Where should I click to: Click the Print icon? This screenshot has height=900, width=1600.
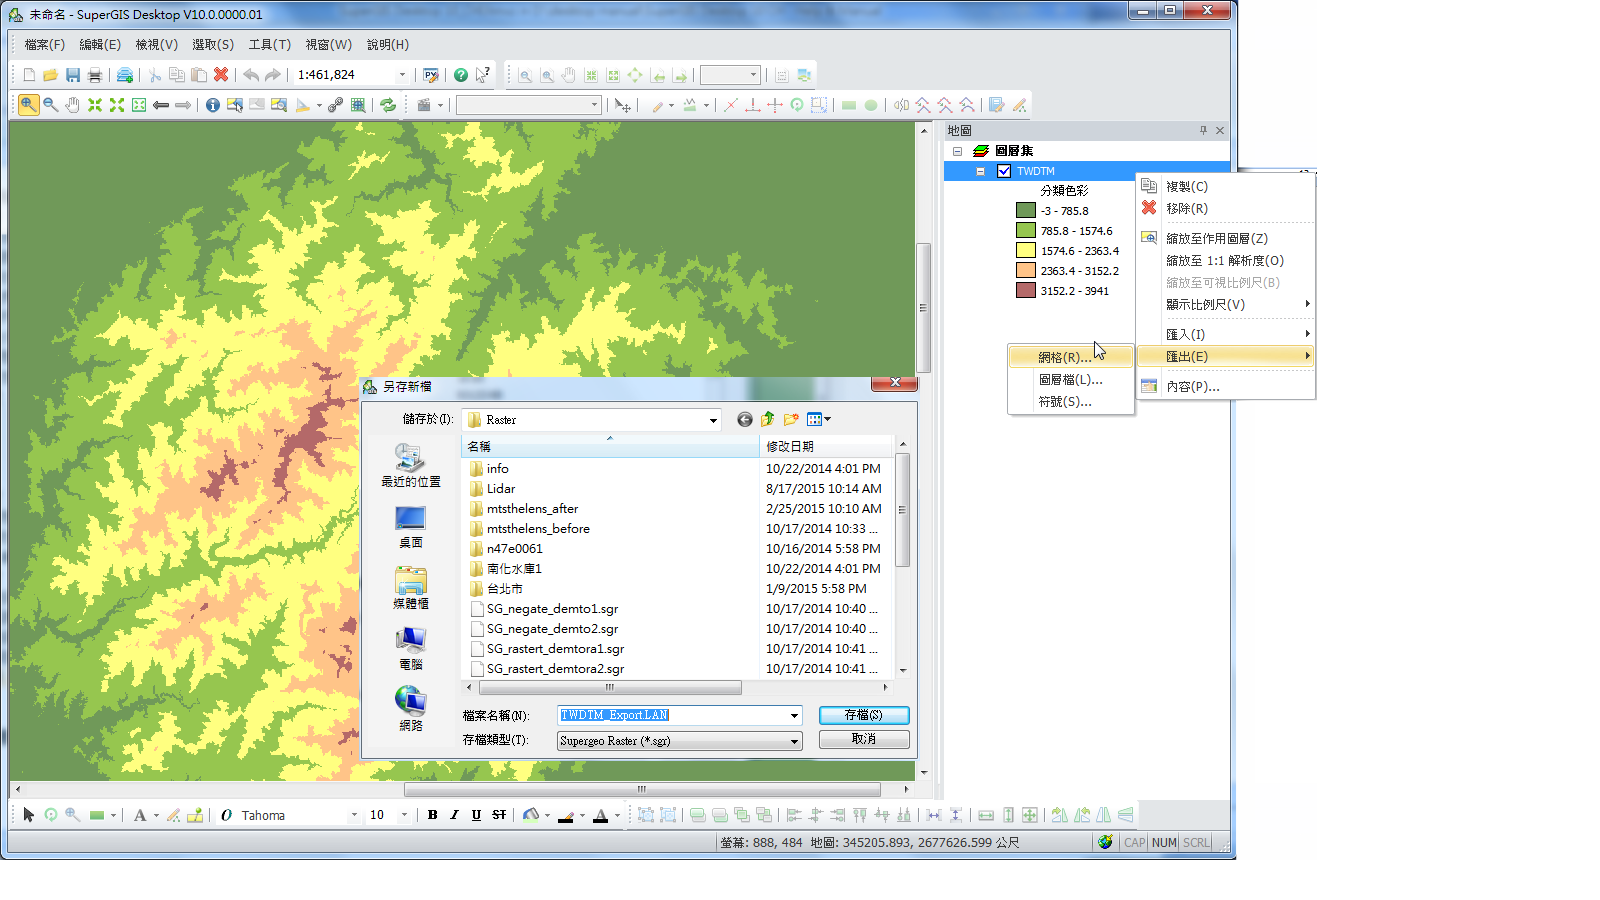[x=95, y=75]
